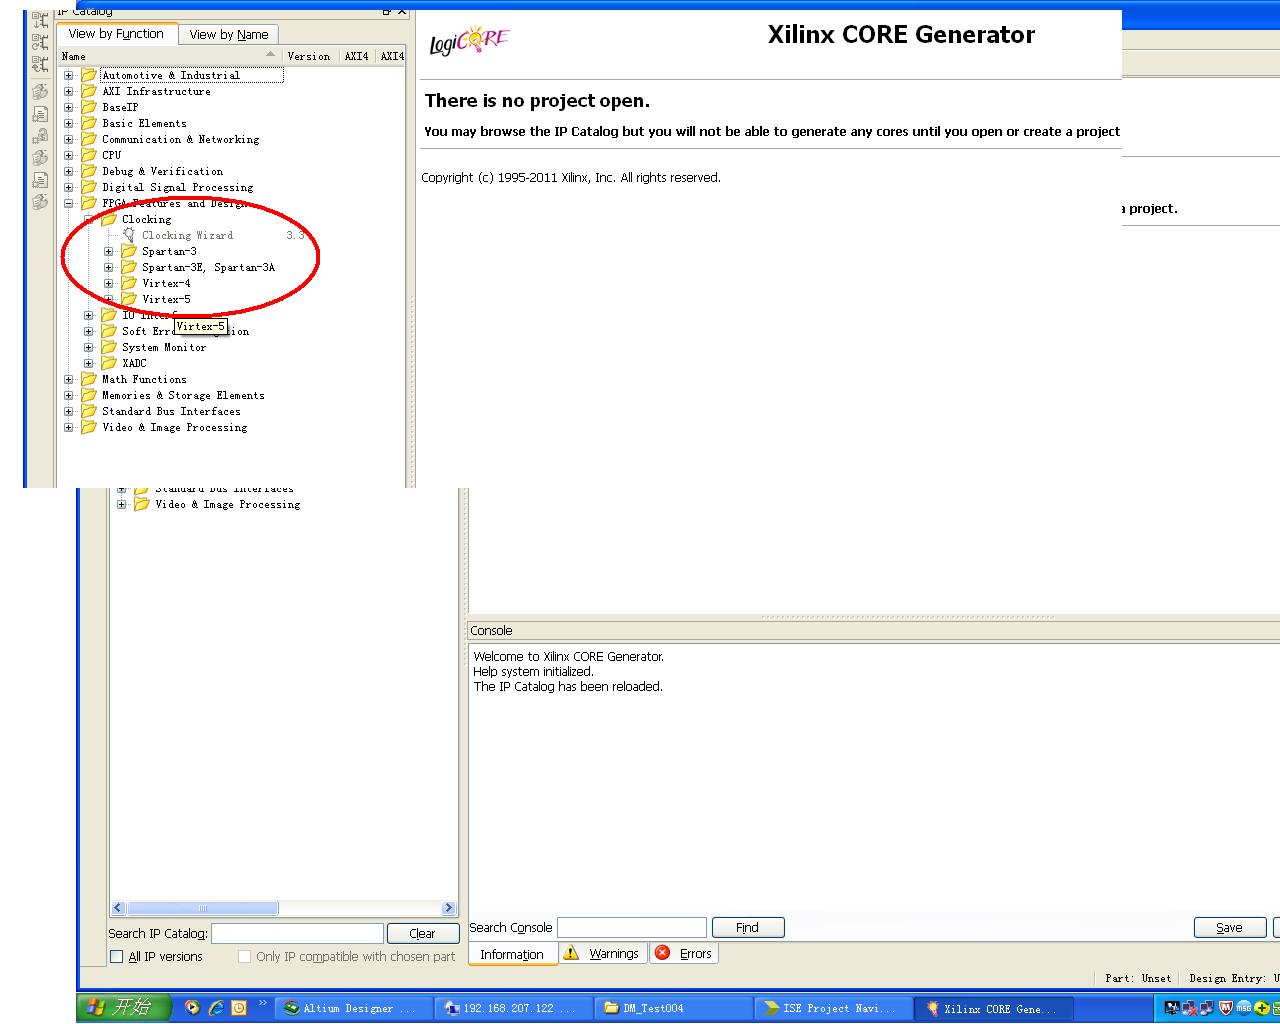Expand background window's Video & Image Processing node
This screenshot has height=1024, width=1280.
click(121, 504)
